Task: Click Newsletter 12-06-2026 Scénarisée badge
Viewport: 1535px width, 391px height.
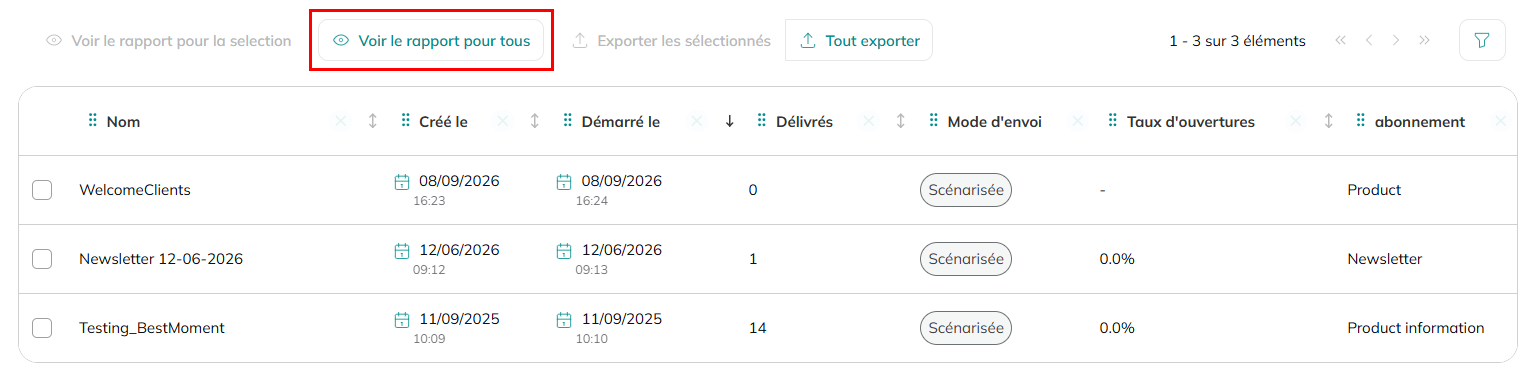Action: (966, 259)
